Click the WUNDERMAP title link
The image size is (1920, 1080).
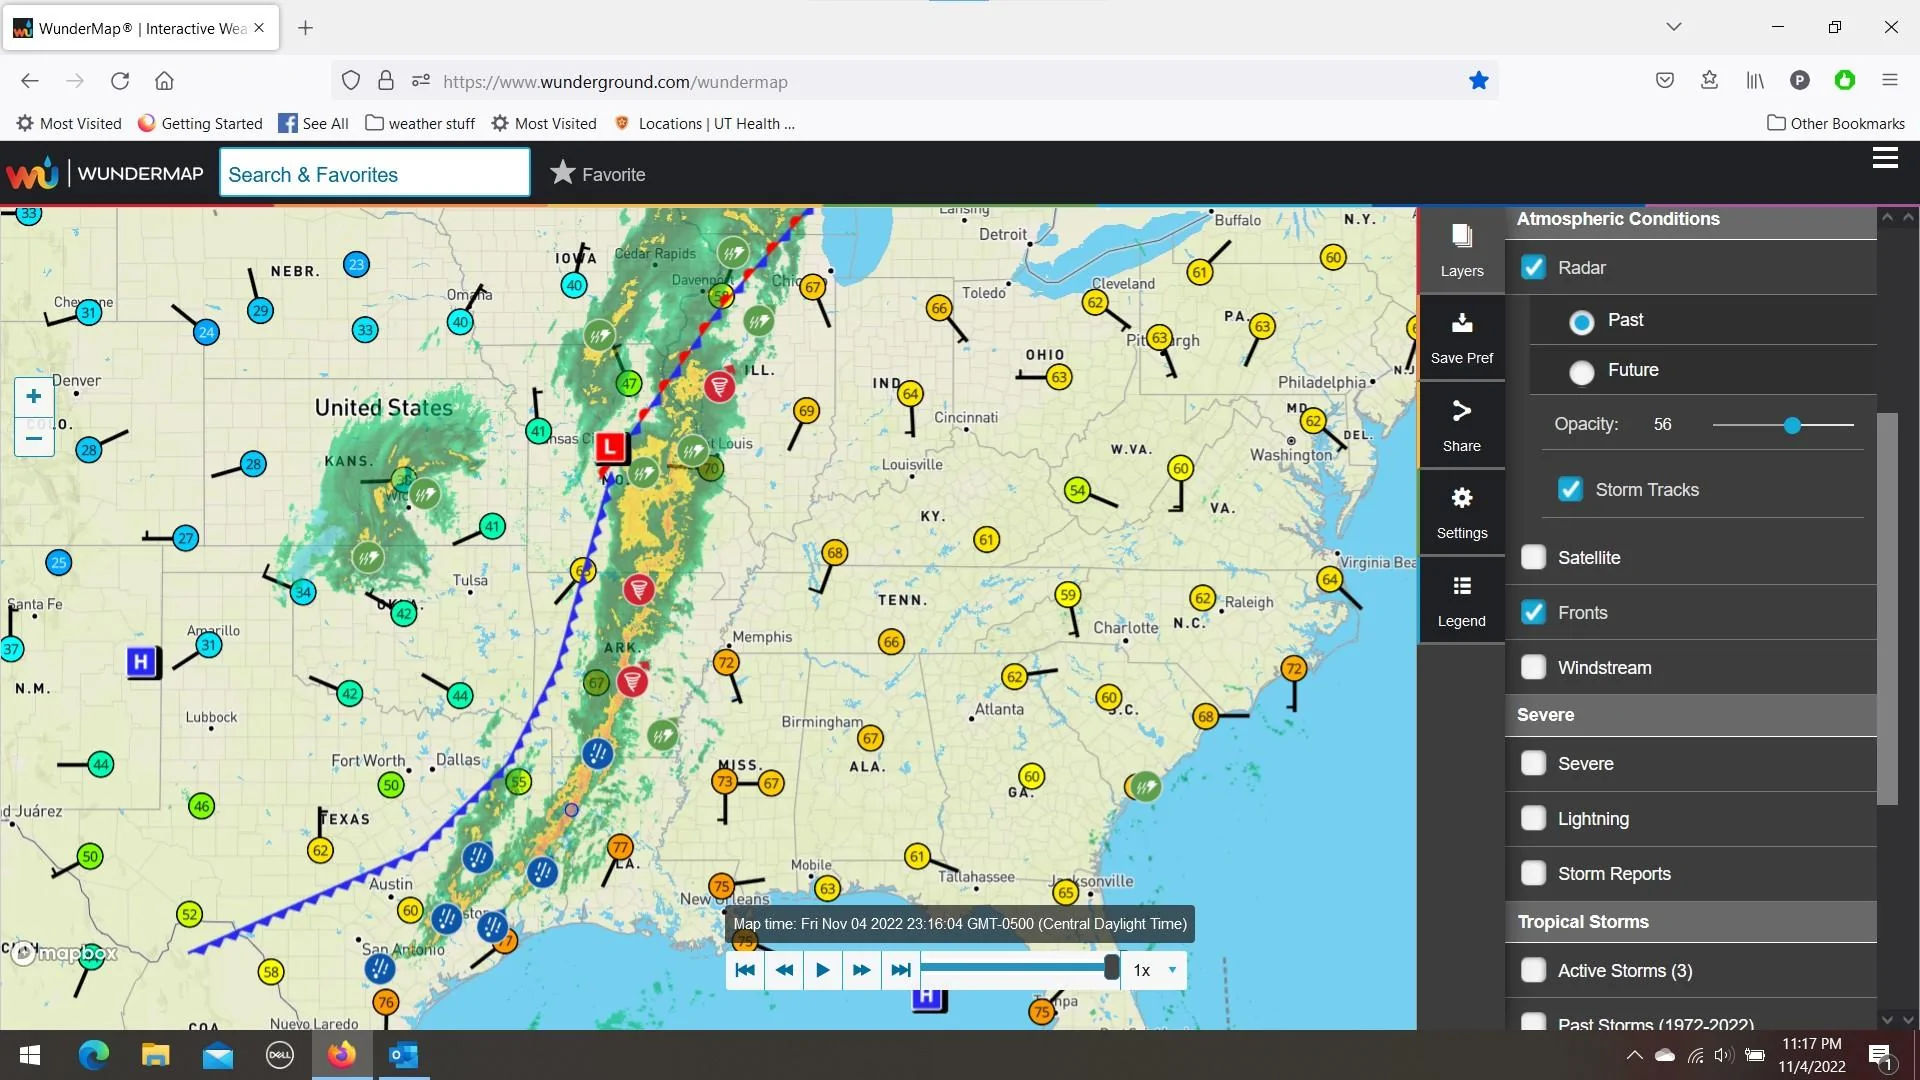point(140,174)
